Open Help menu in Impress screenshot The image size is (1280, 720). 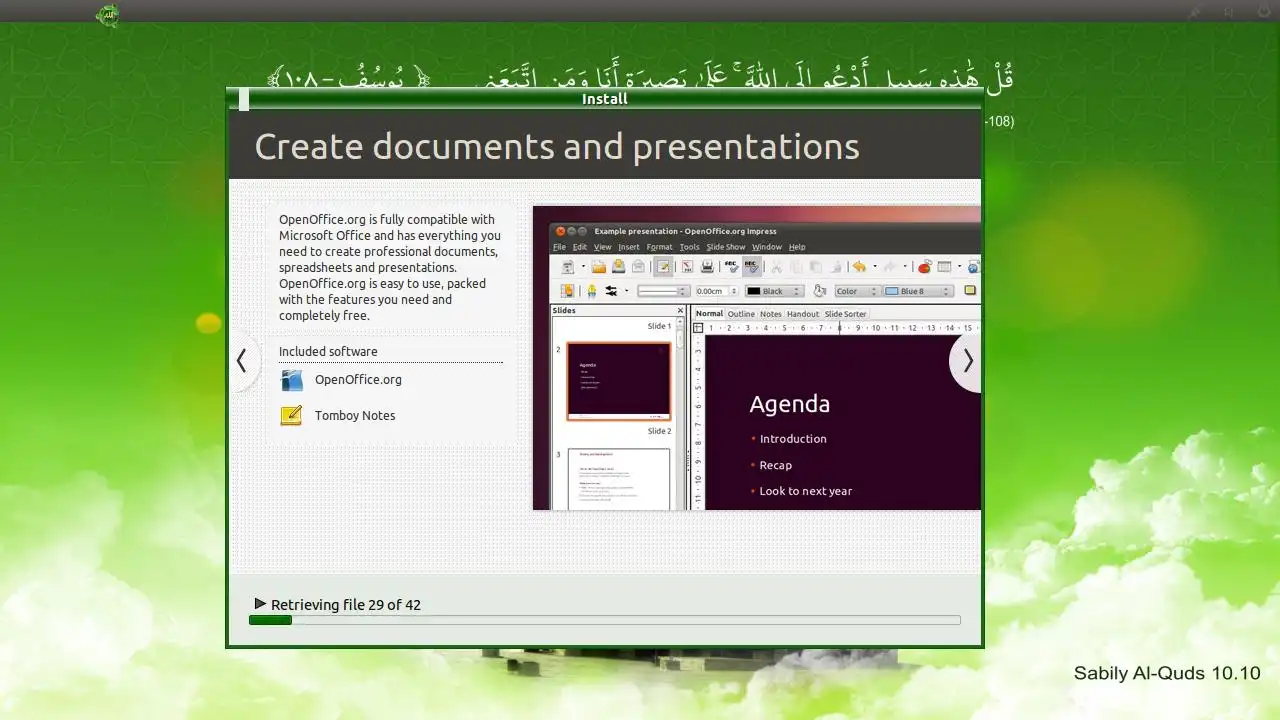797,247
